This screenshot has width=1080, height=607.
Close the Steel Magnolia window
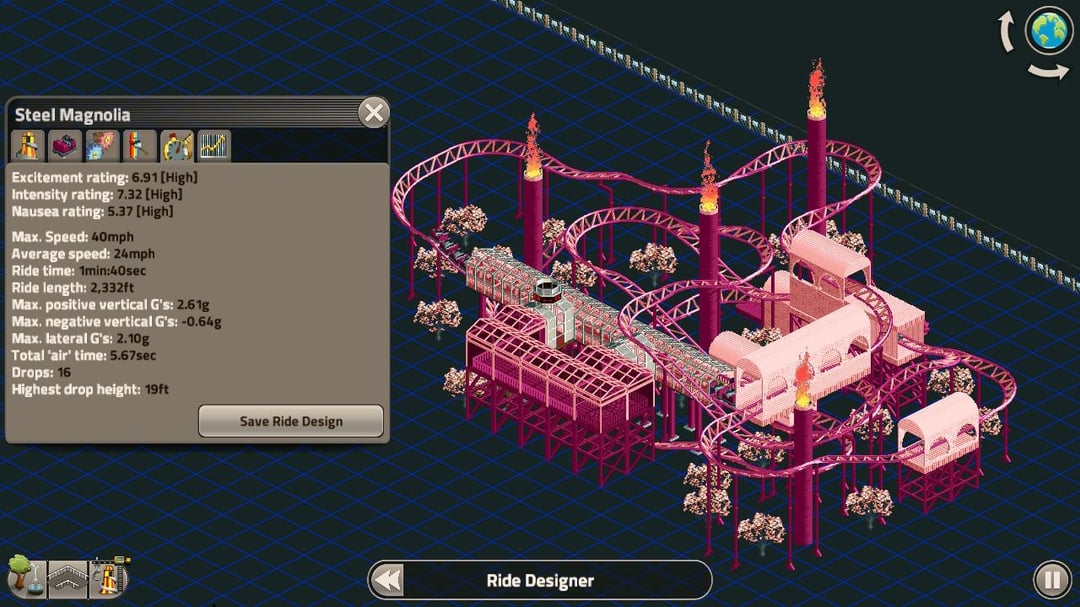point(373,113)
